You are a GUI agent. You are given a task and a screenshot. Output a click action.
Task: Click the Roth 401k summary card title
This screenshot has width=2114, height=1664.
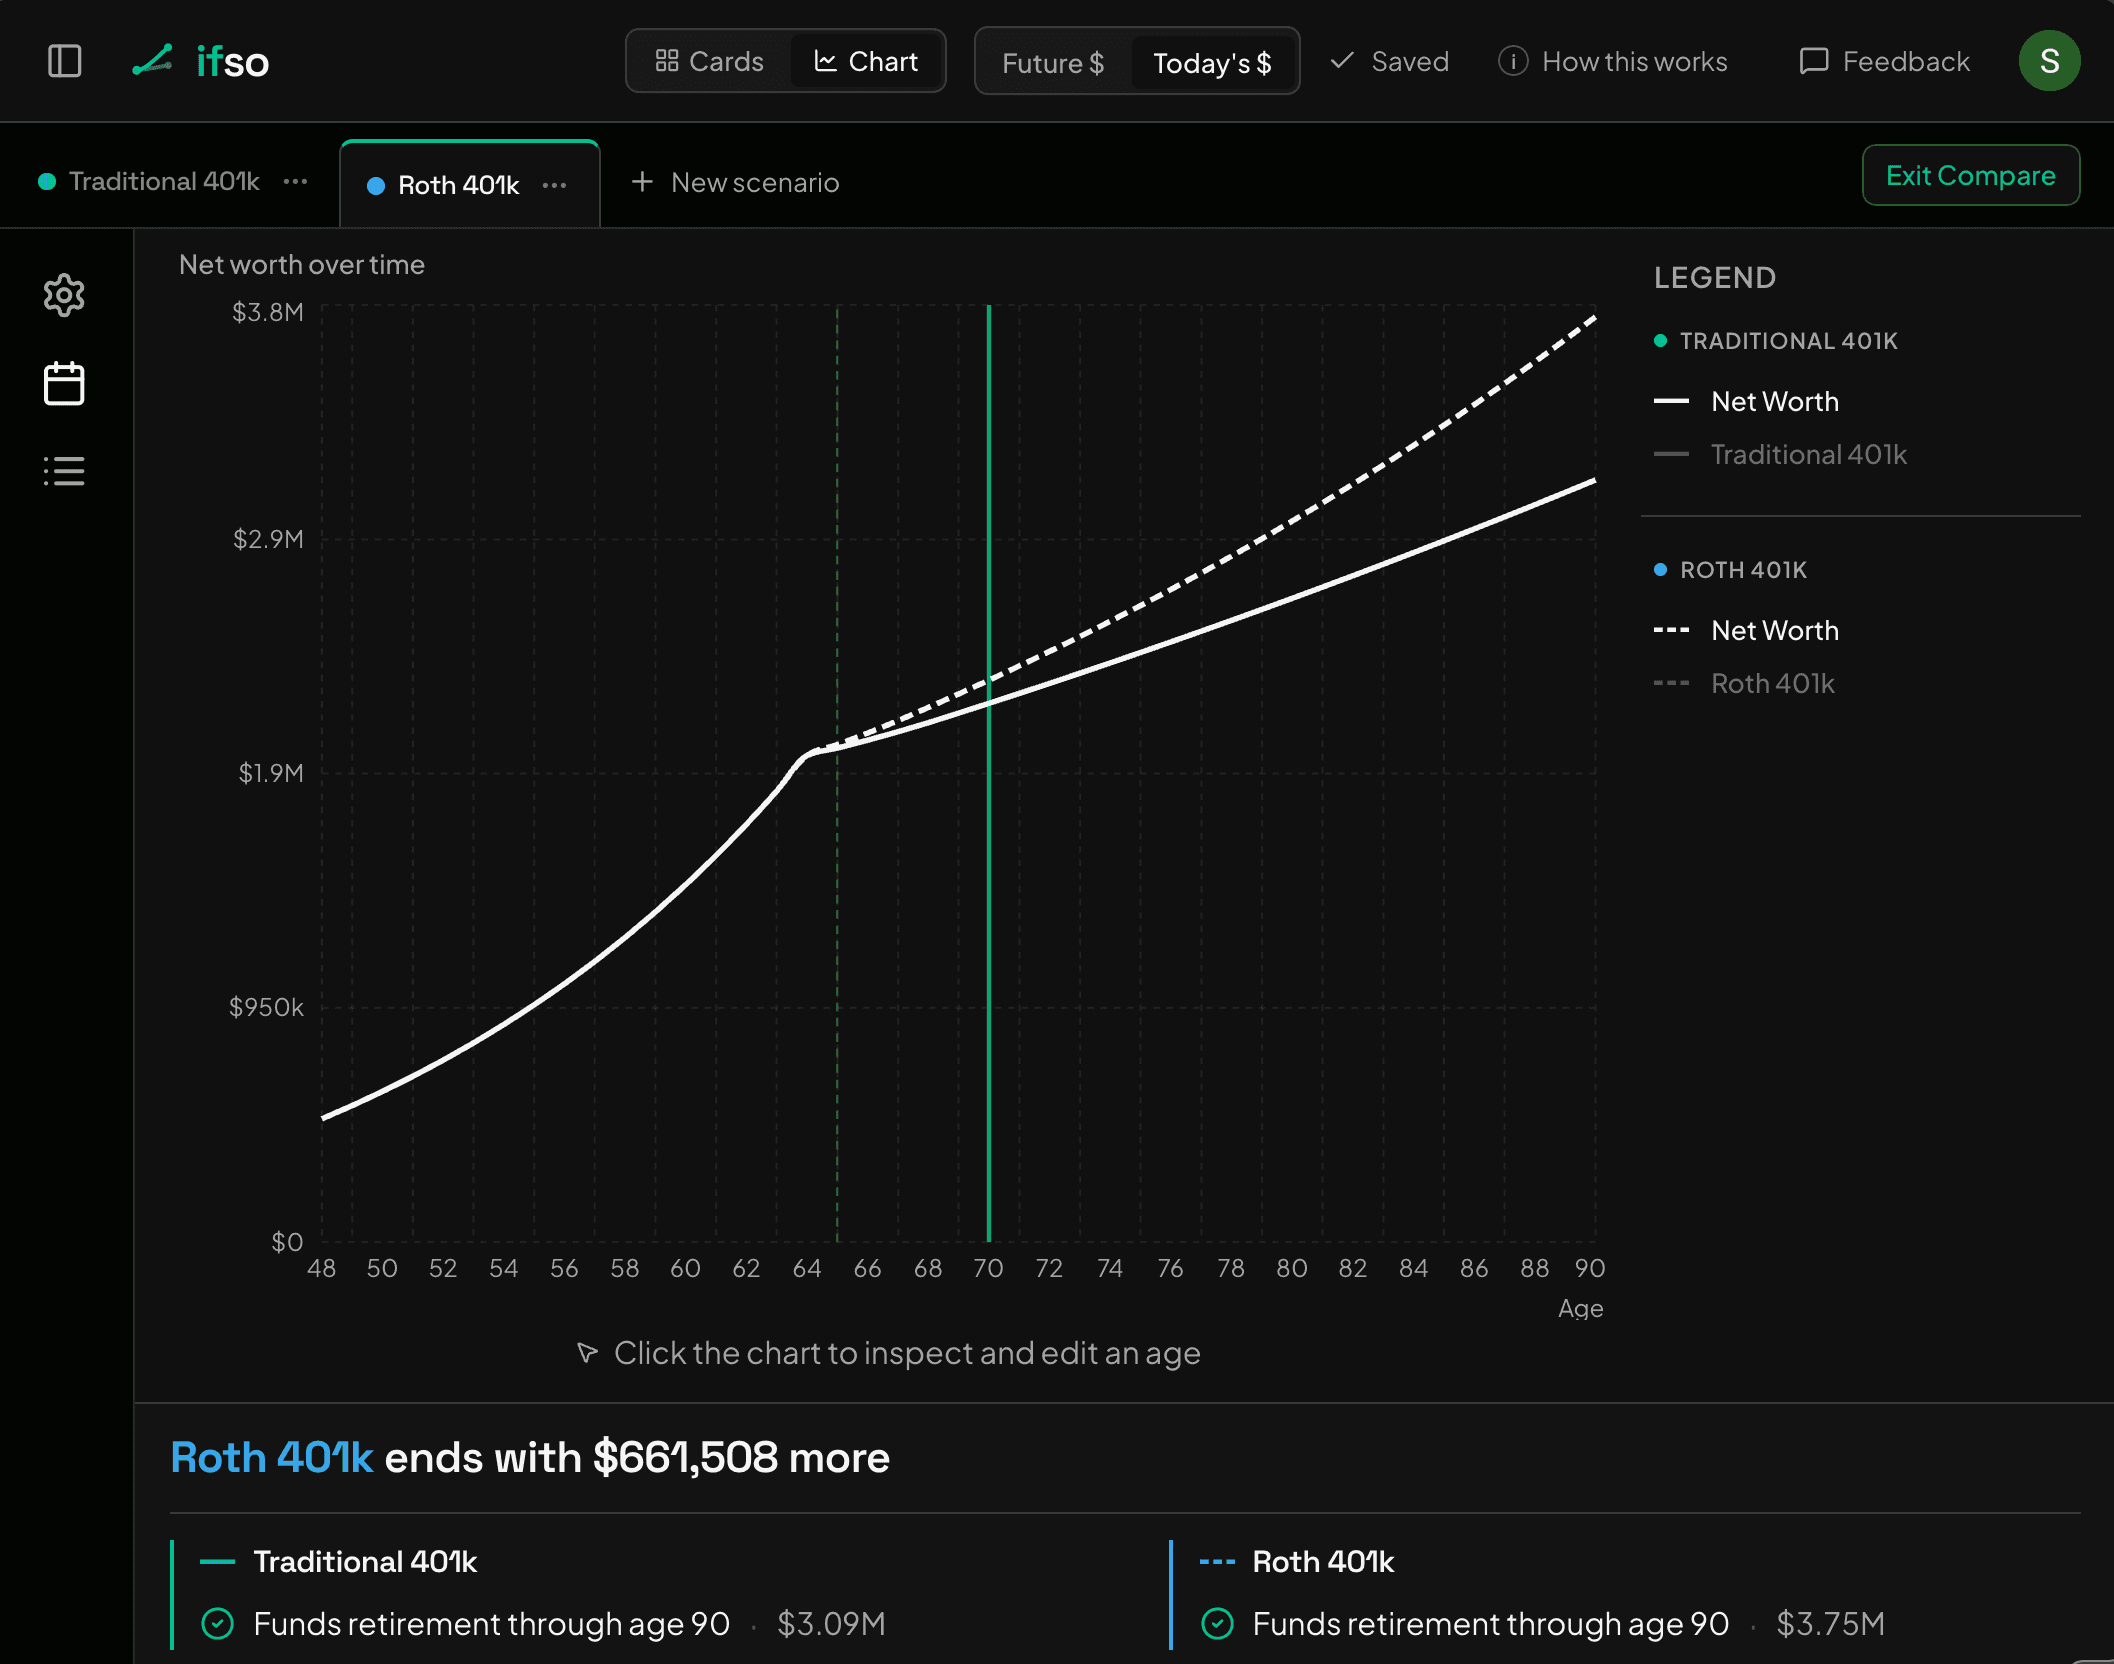(x=1323, y=1561)
